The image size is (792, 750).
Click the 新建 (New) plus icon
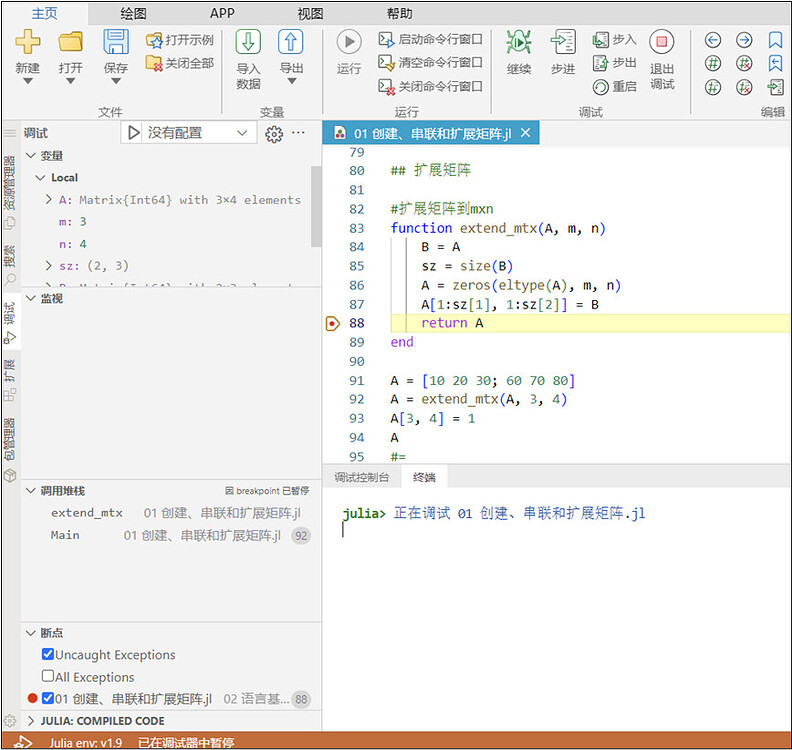click(x=28, y=41)
